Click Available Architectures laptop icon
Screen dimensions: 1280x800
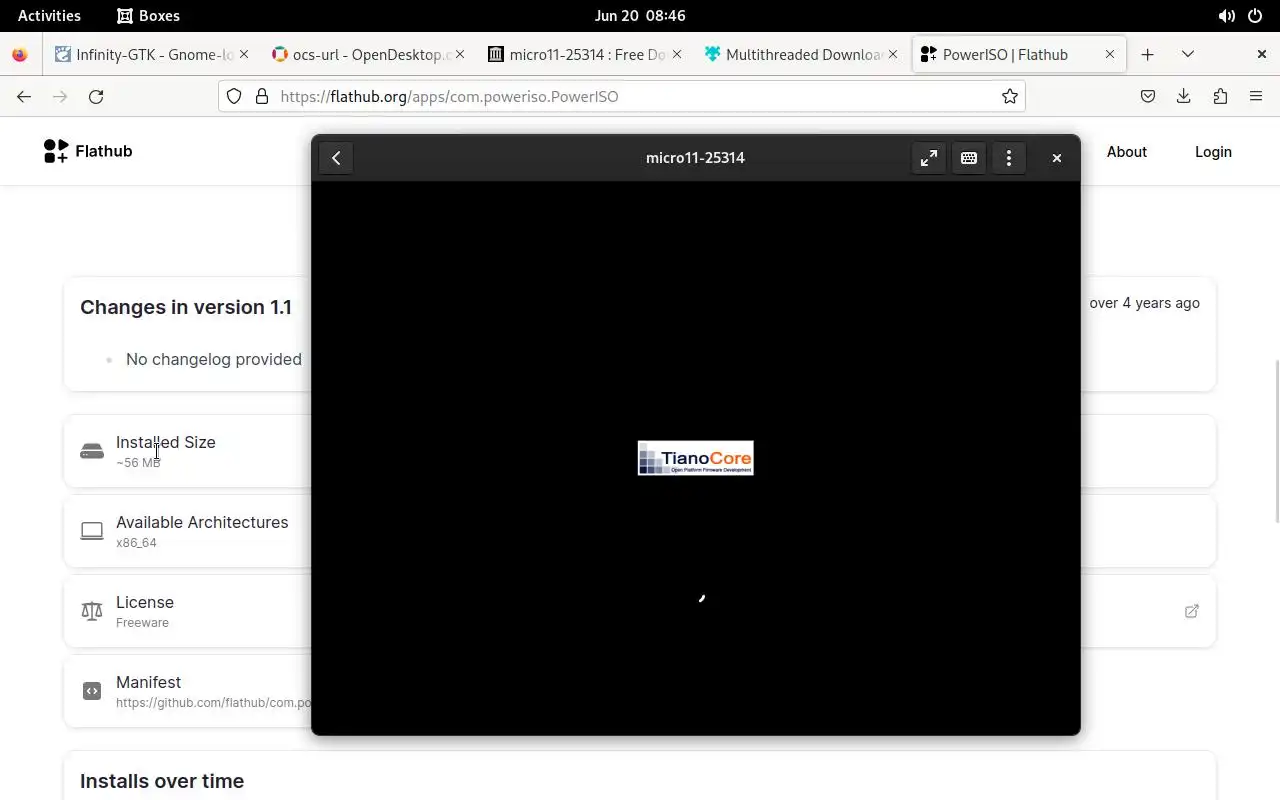tap(92, 531)
